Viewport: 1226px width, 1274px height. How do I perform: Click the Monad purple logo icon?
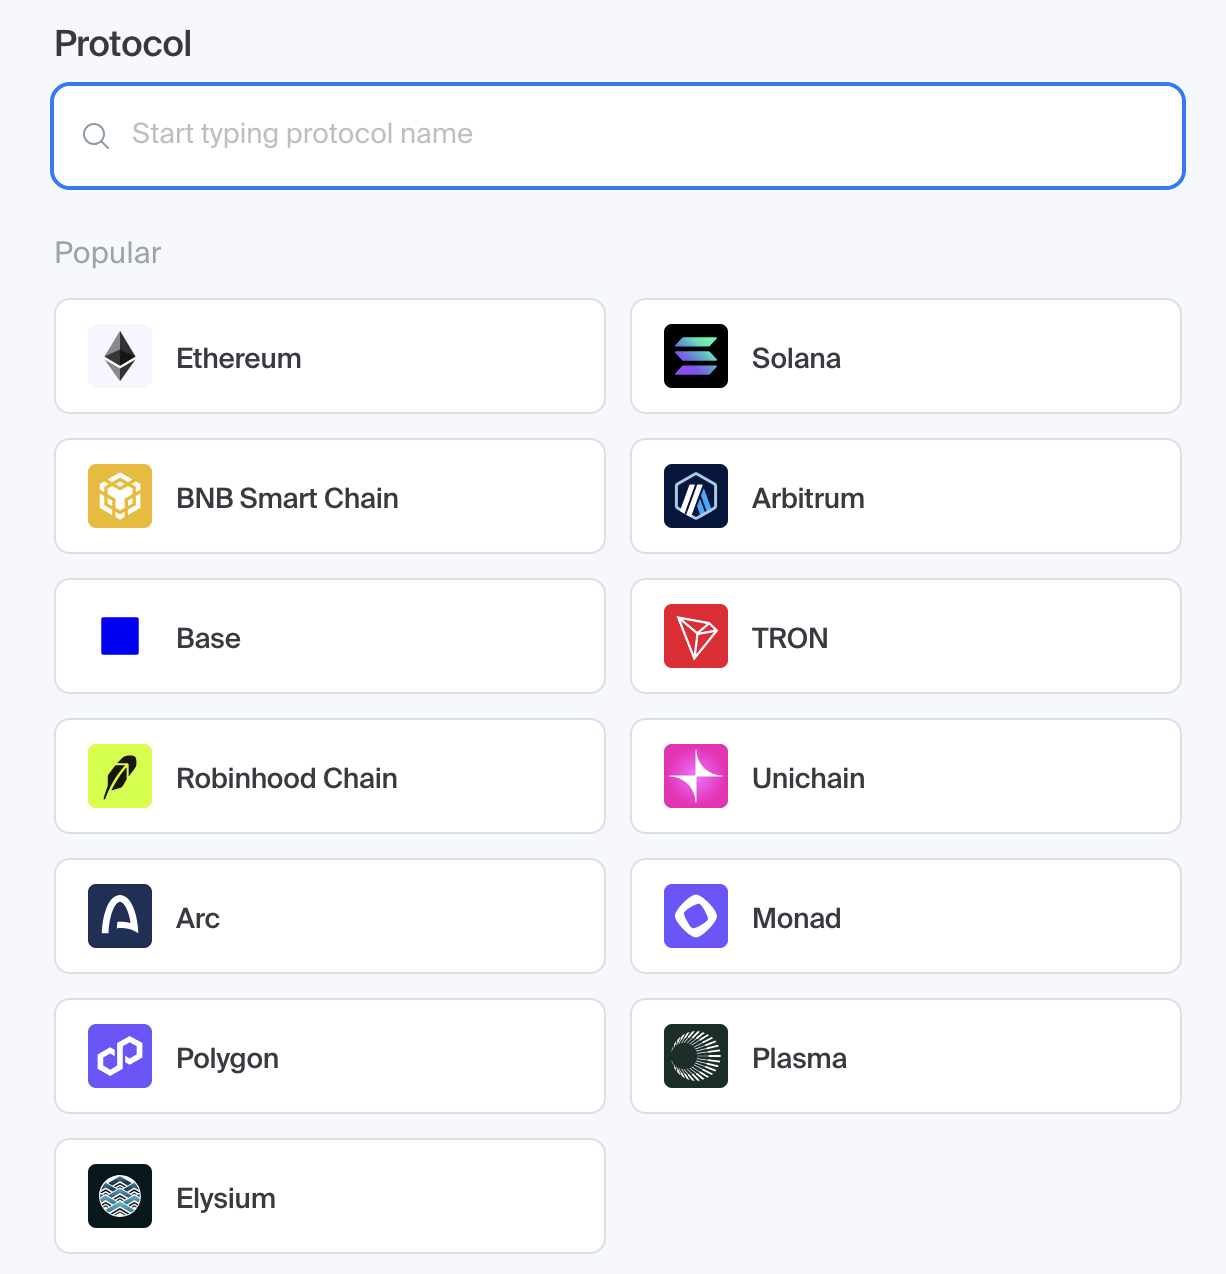click(696, 916)
